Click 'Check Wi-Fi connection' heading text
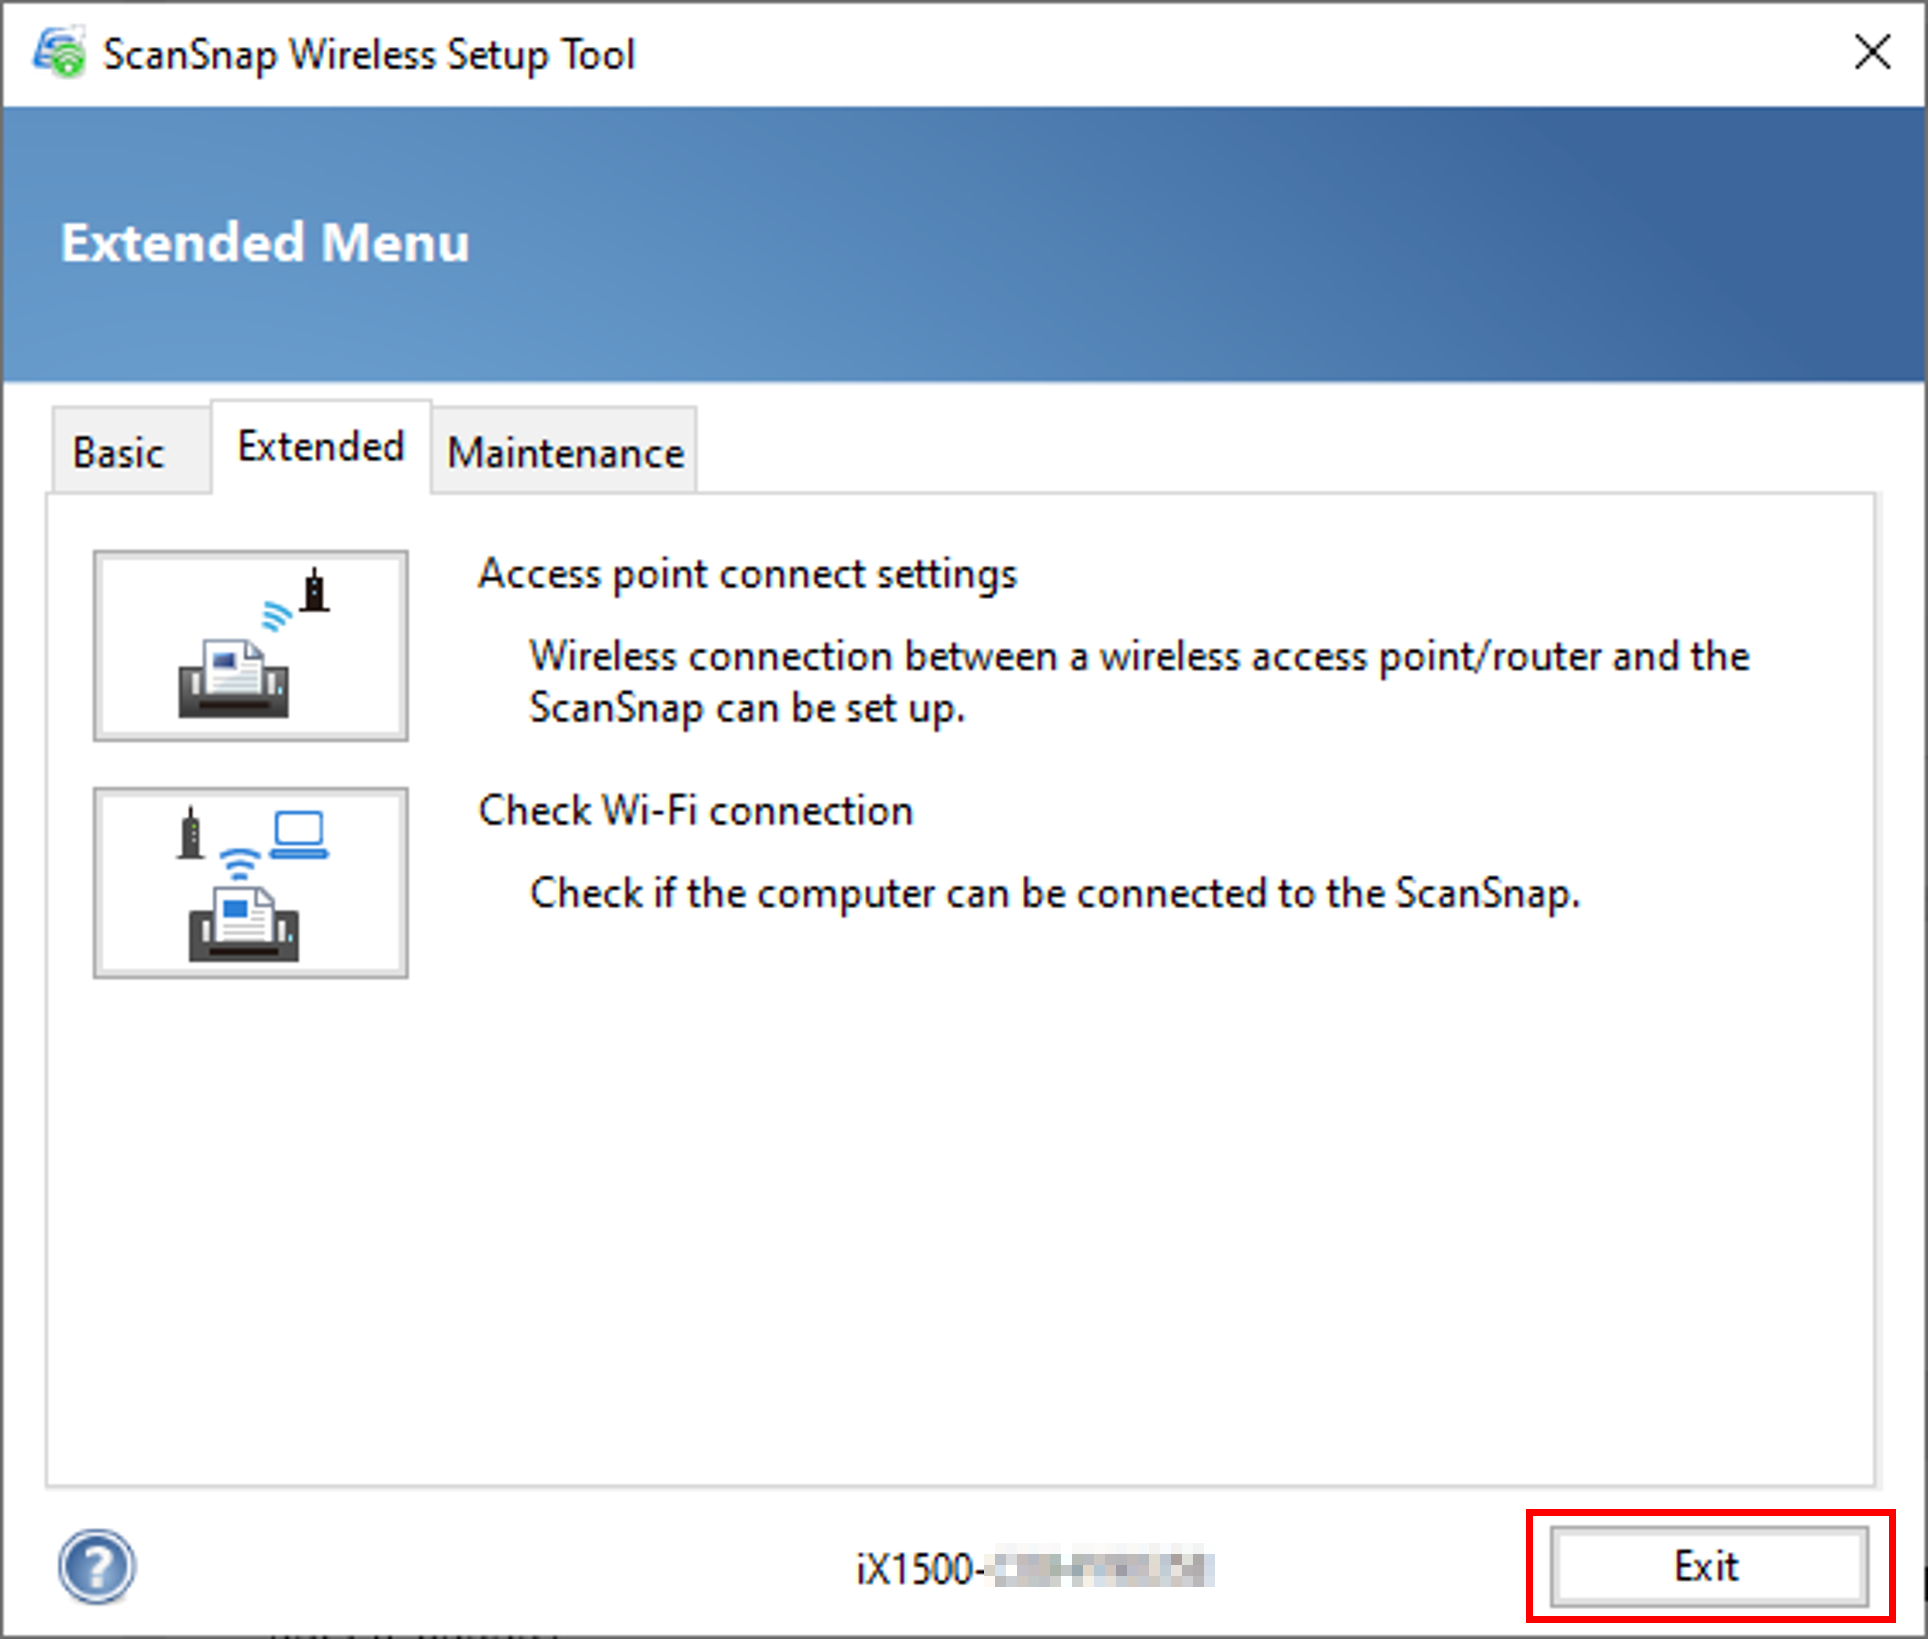This screenshot has height=1639, width=1928. (x=696, y=810)
